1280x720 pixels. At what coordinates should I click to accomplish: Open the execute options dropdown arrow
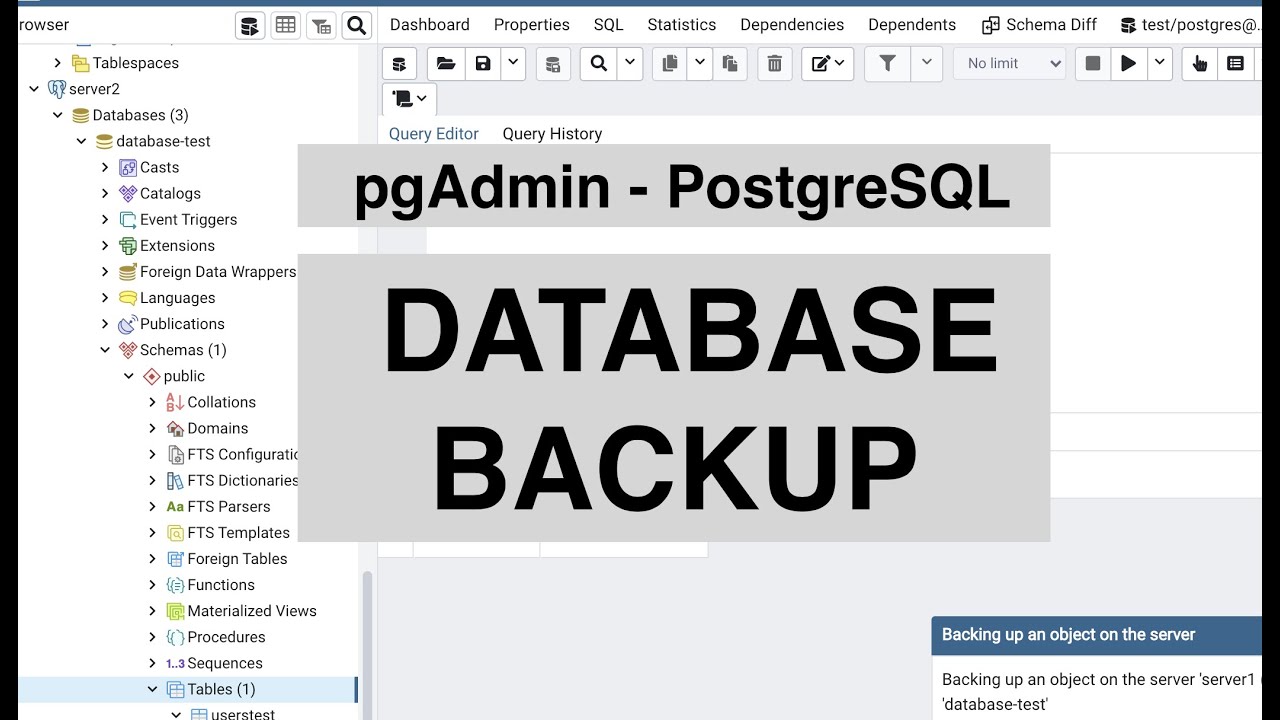[1159, 64]
